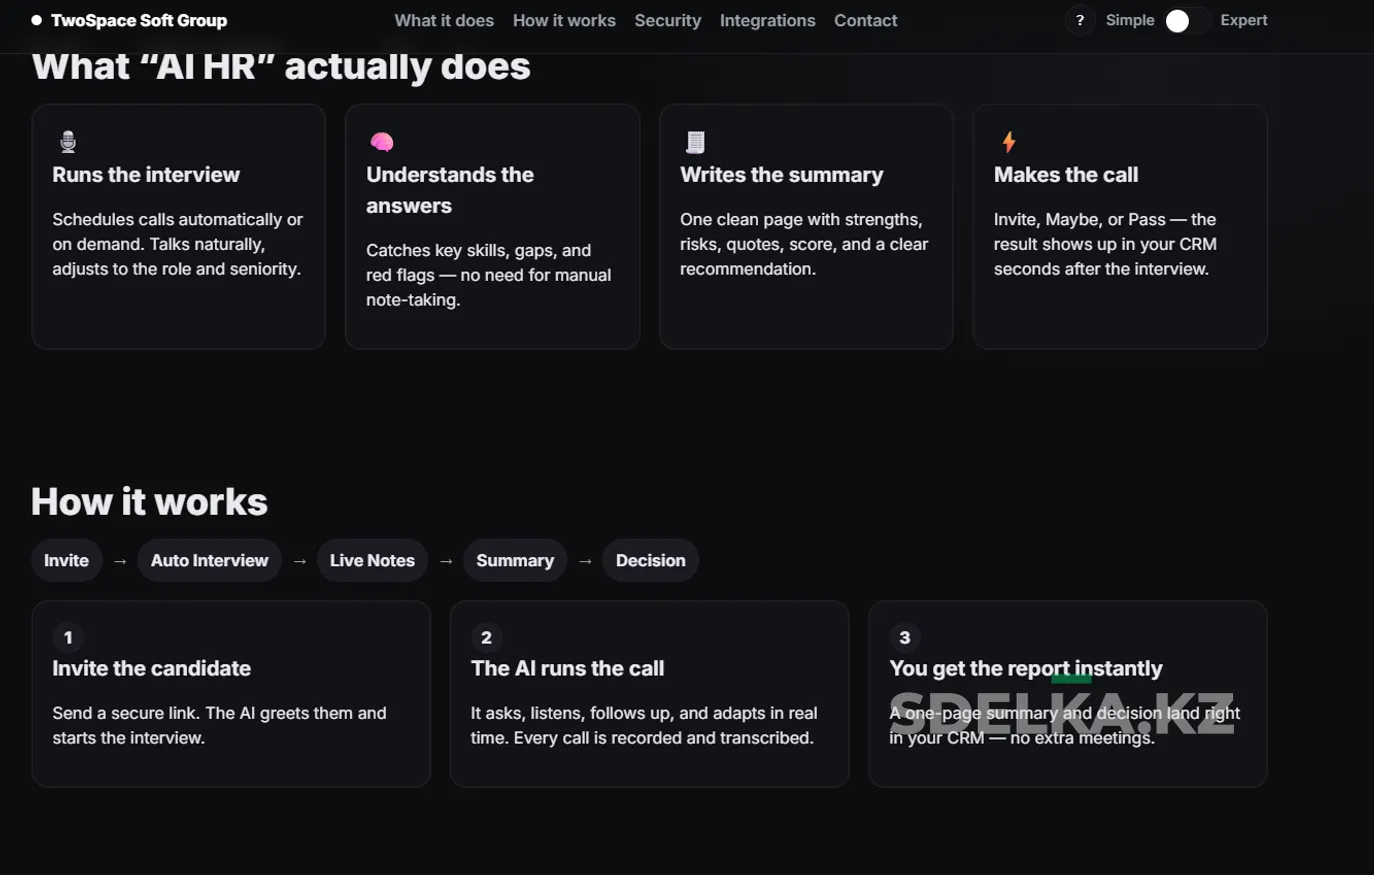Select the Expert mode label

point(1243,20)
